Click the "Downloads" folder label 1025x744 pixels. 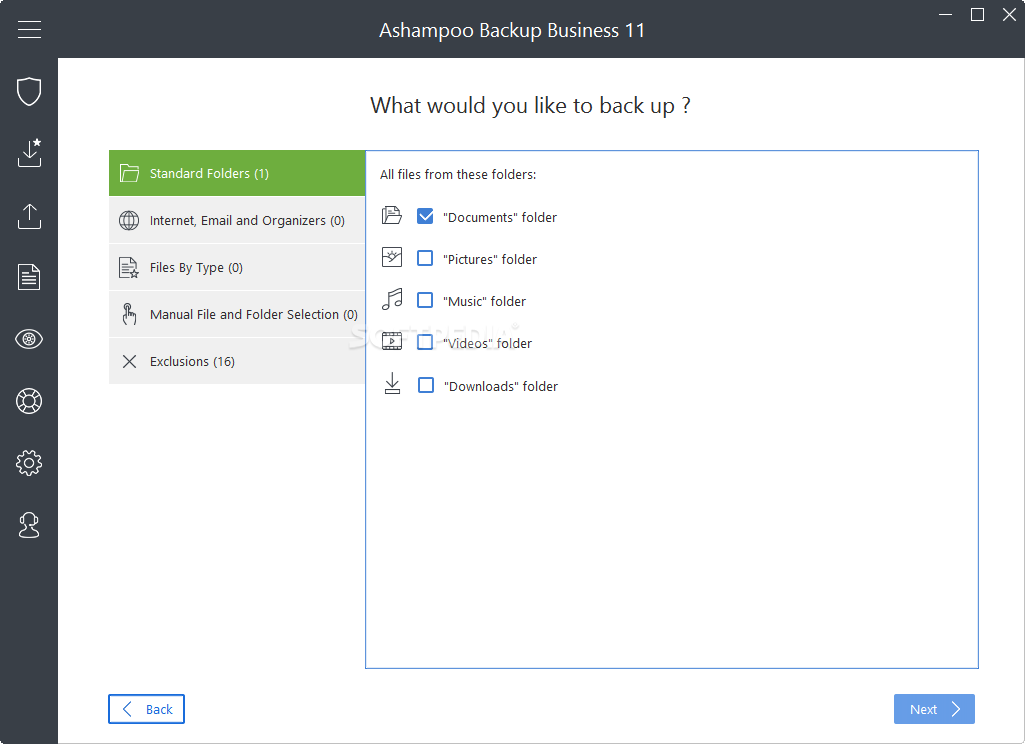tap(501, 386)
